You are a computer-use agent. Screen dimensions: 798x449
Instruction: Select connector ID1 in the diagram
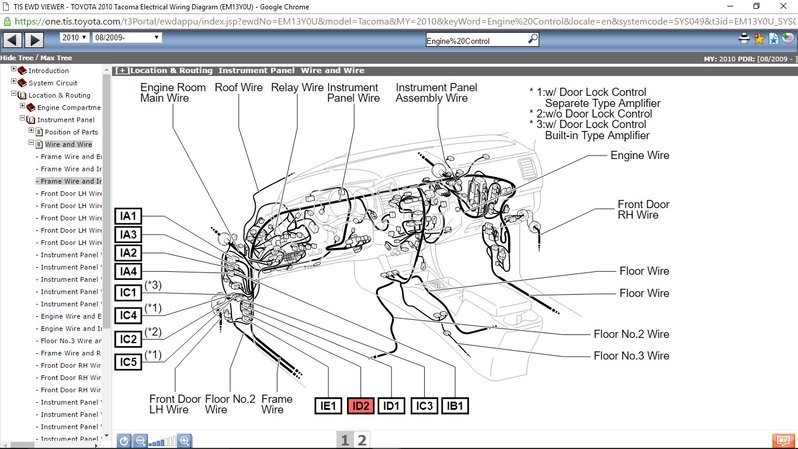point(391,406)
